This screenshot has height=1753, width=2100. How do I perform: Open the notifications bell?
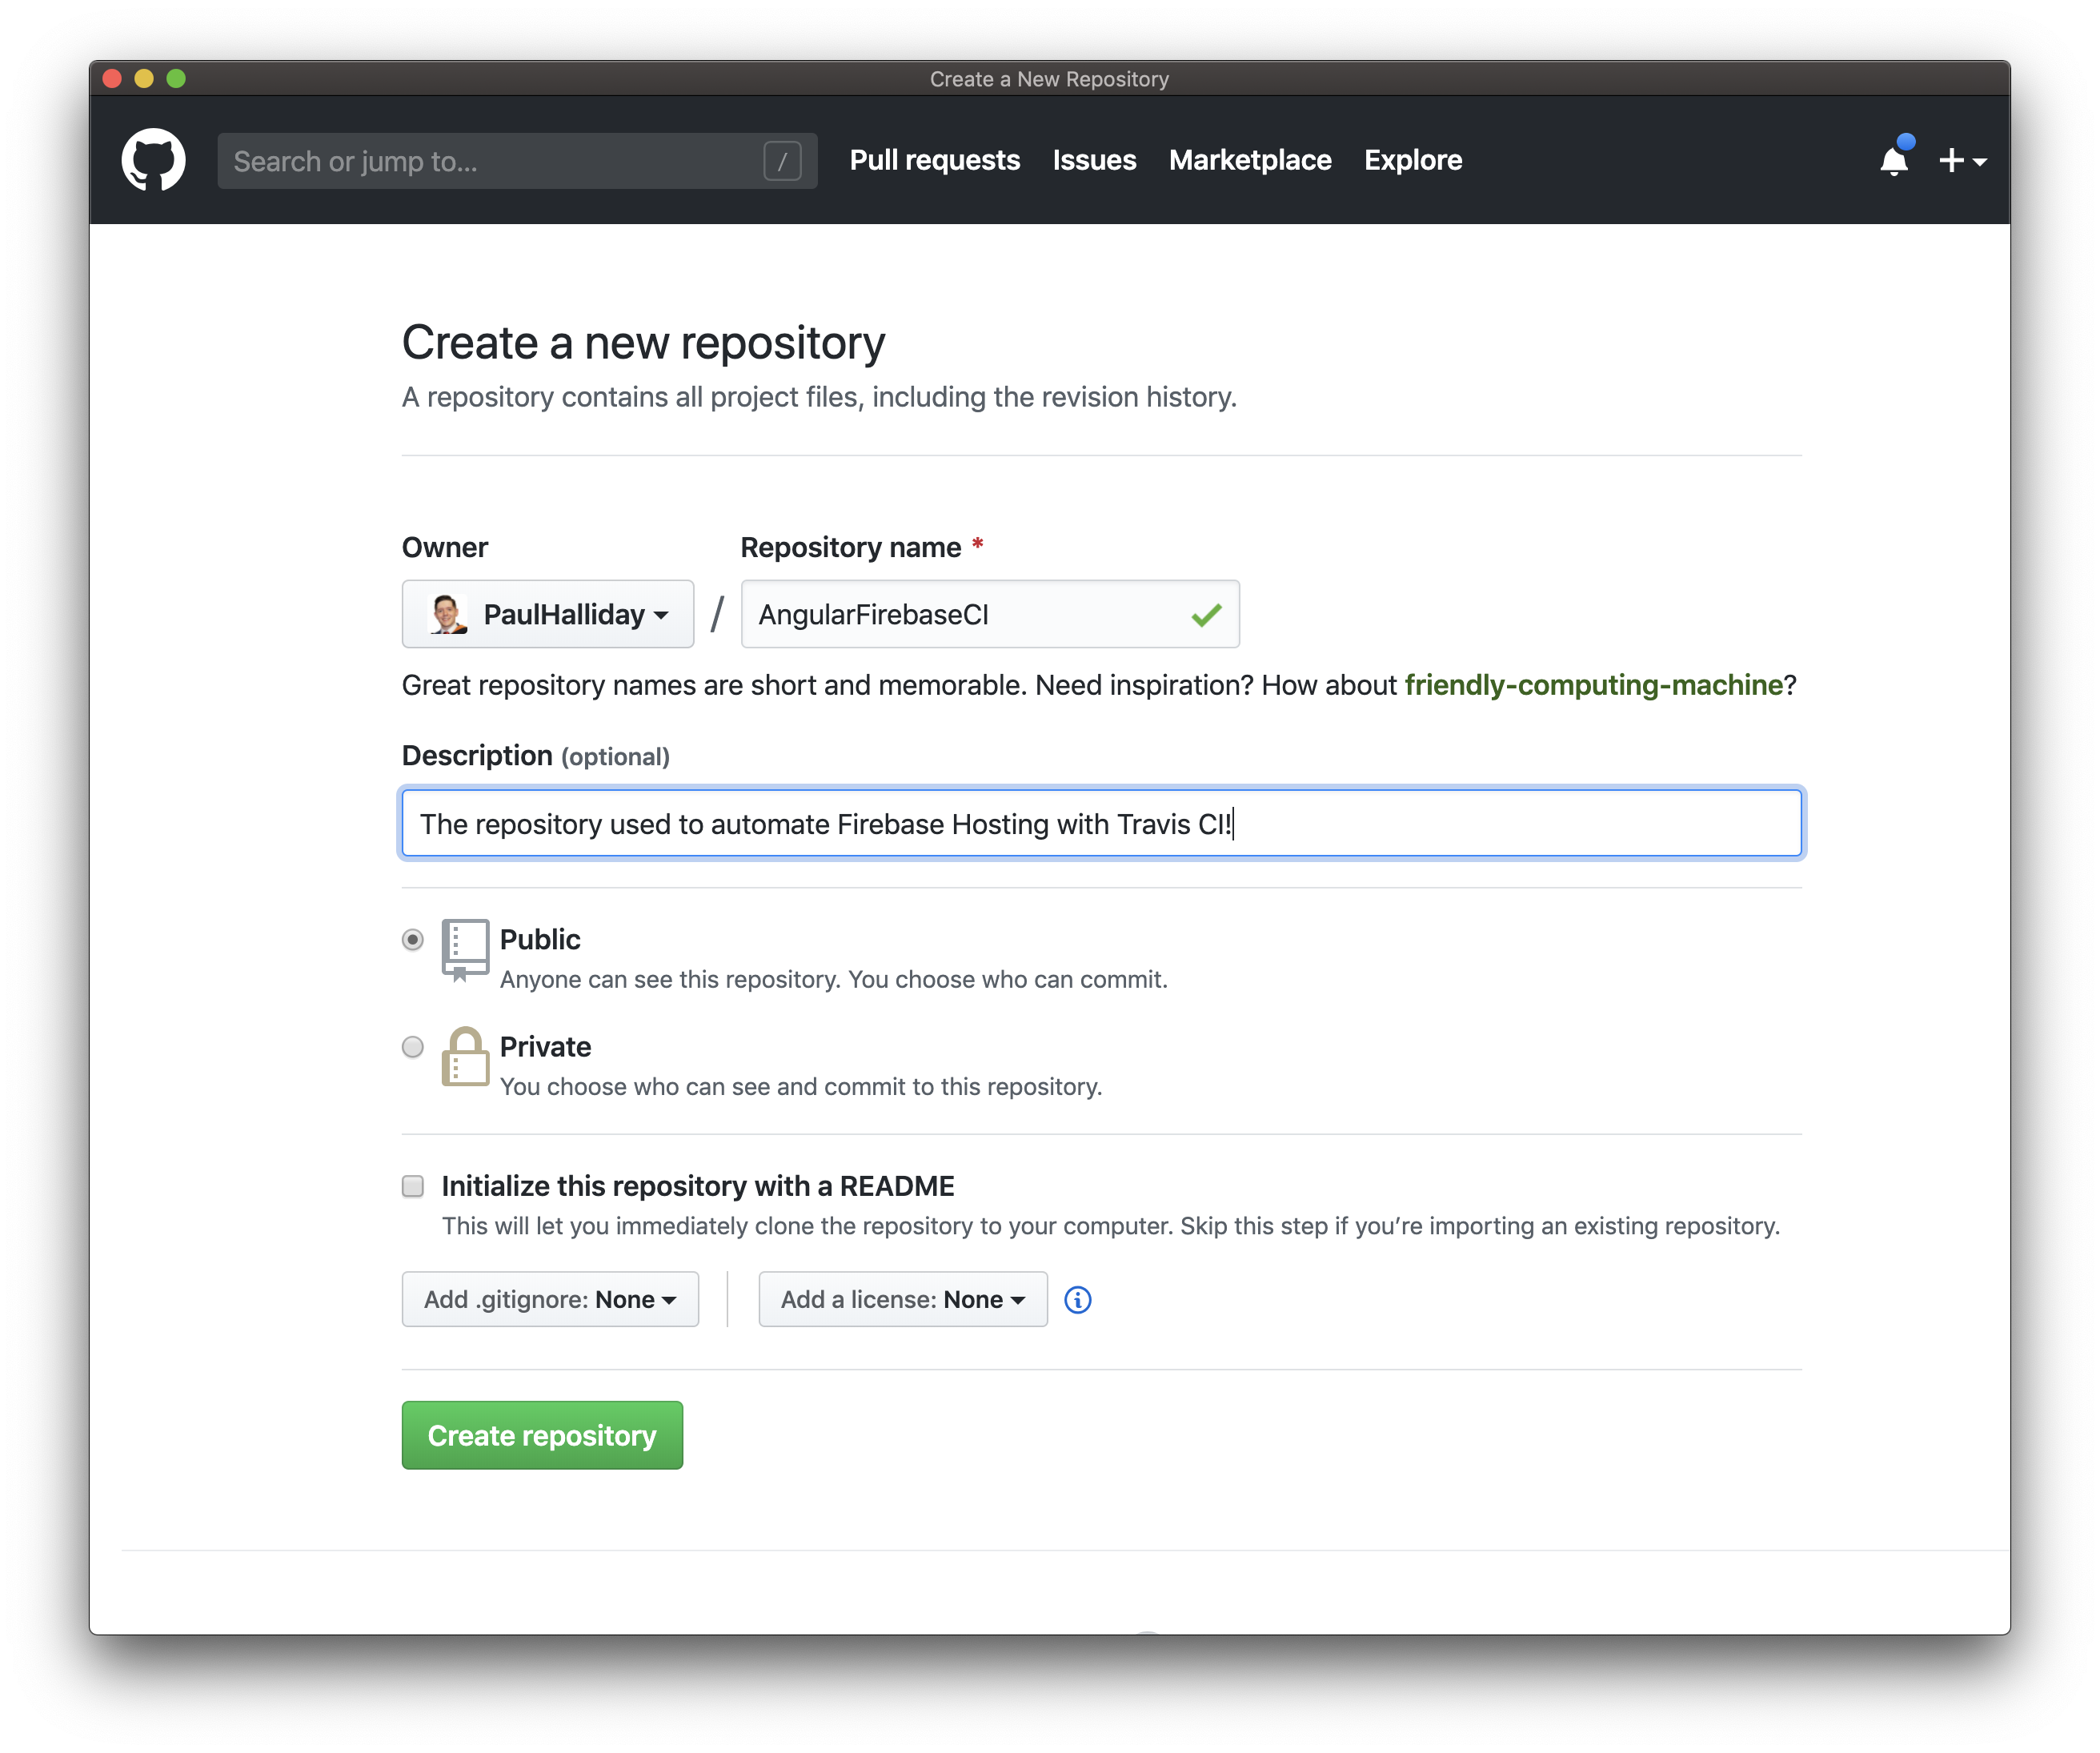[1893, 160]
